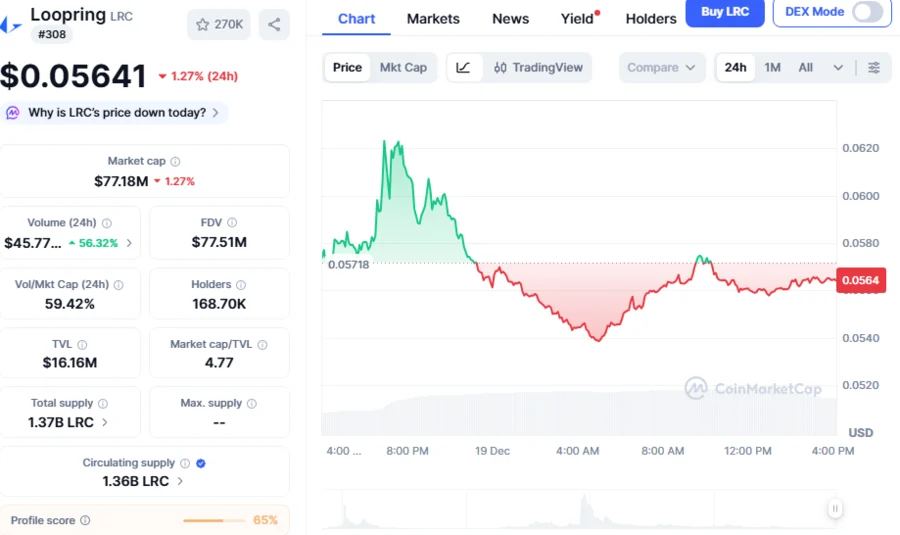Click the chart range slider handle
Screen dimensions: 900x535
835,509
